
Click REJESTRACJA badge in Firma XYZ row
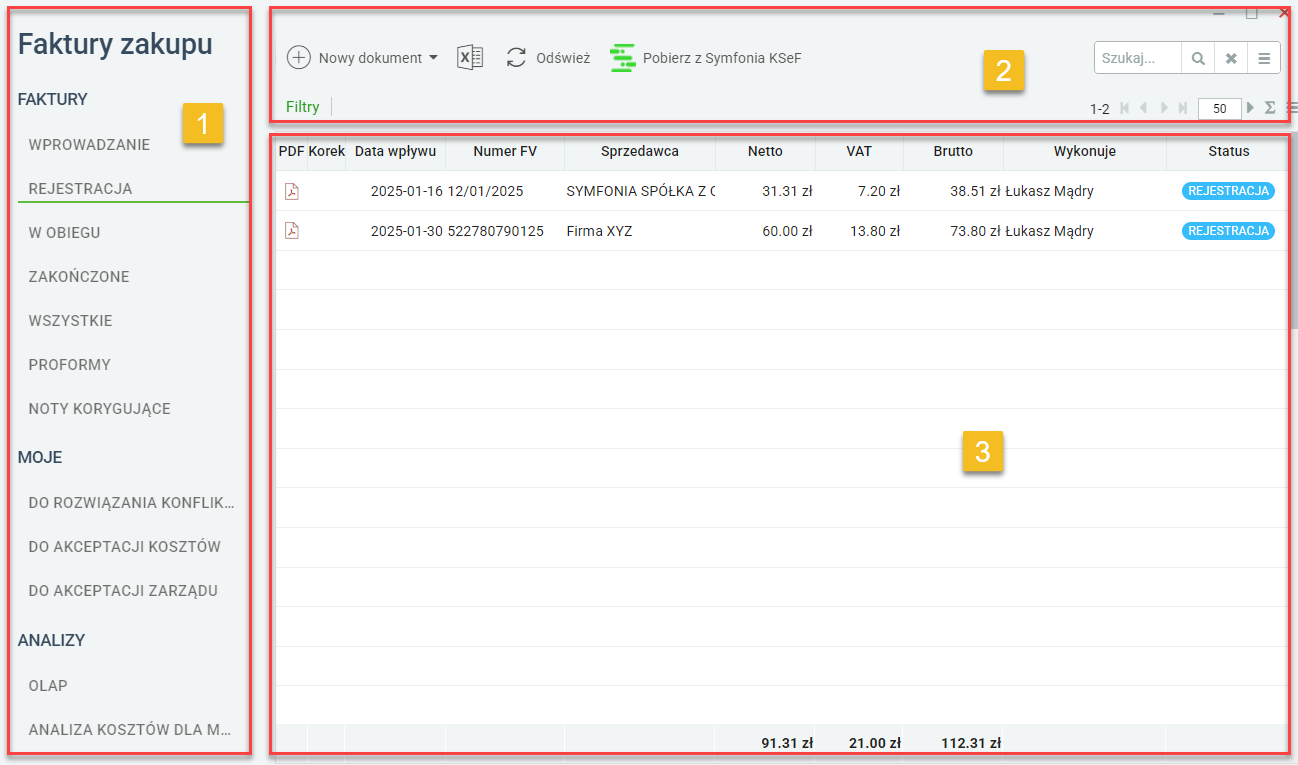(x=1228, y=231)
